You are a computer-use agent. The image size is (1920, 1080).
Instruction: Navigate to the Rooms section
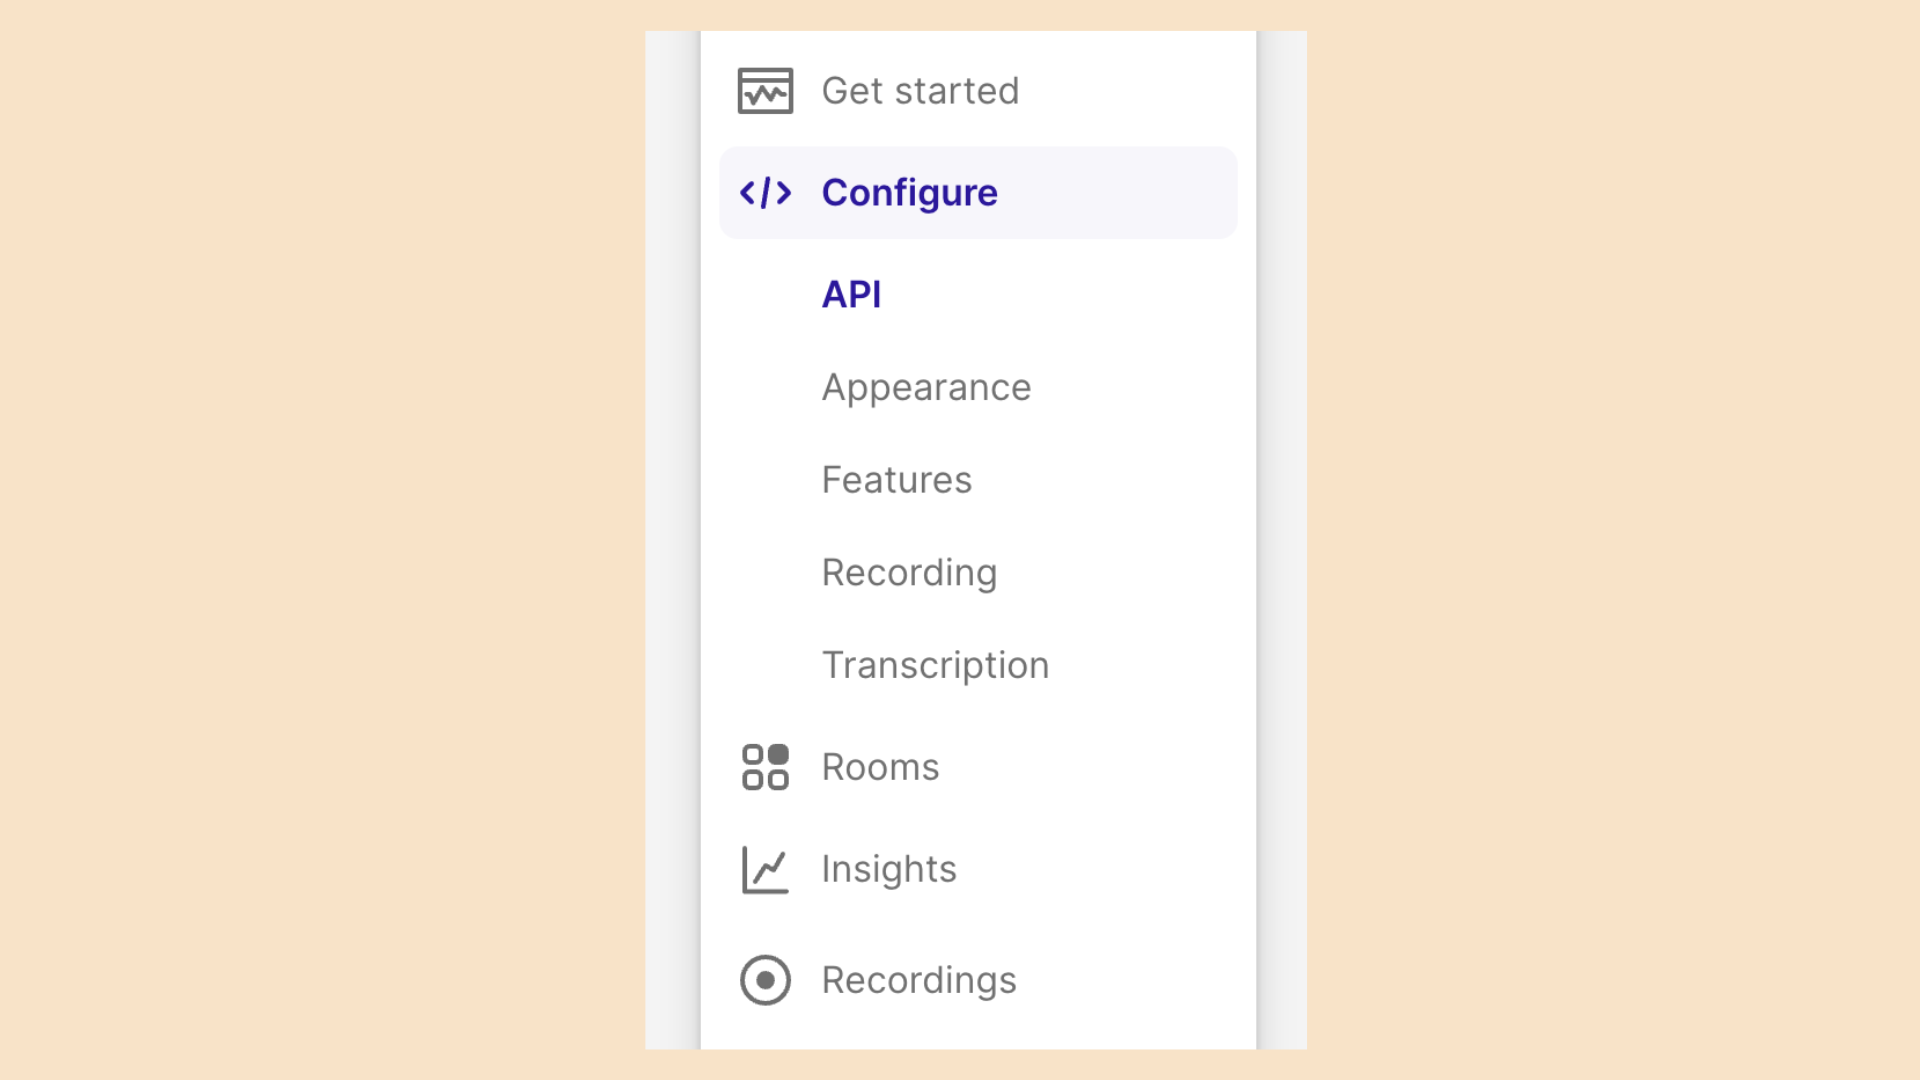[880, 767]
